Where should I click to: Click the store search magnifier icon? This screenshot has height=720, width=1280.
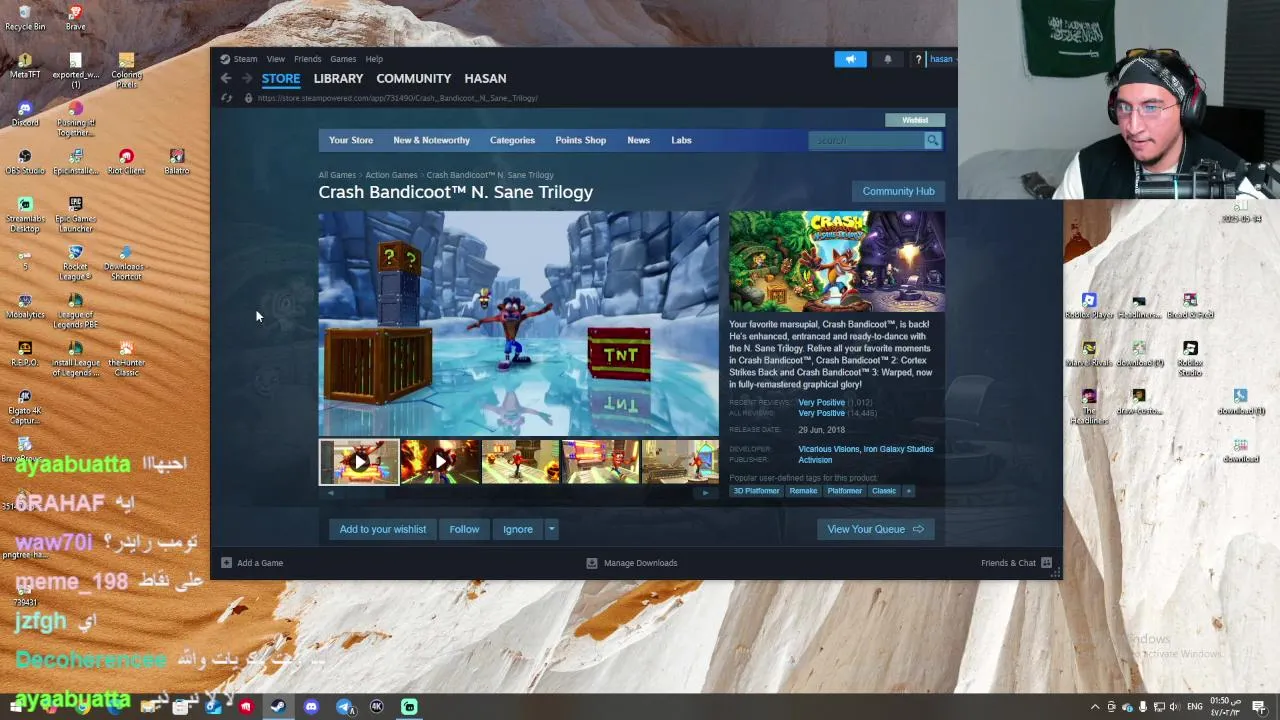click(932, 140)
